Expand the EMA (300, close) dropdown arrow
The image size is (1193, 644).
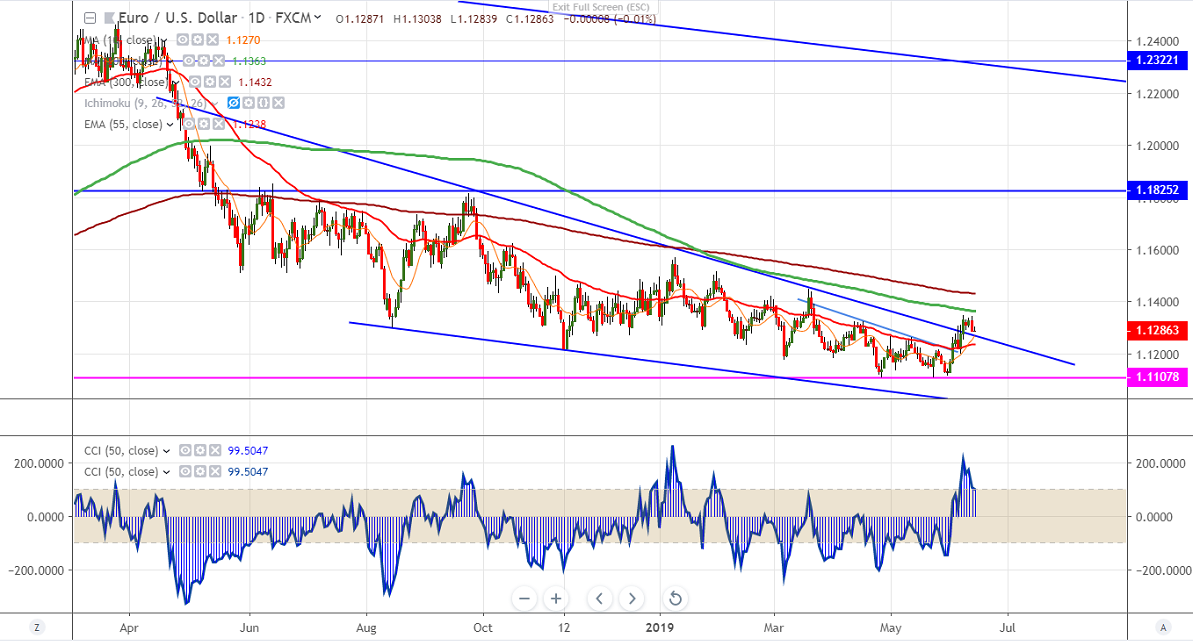point(177,83)
